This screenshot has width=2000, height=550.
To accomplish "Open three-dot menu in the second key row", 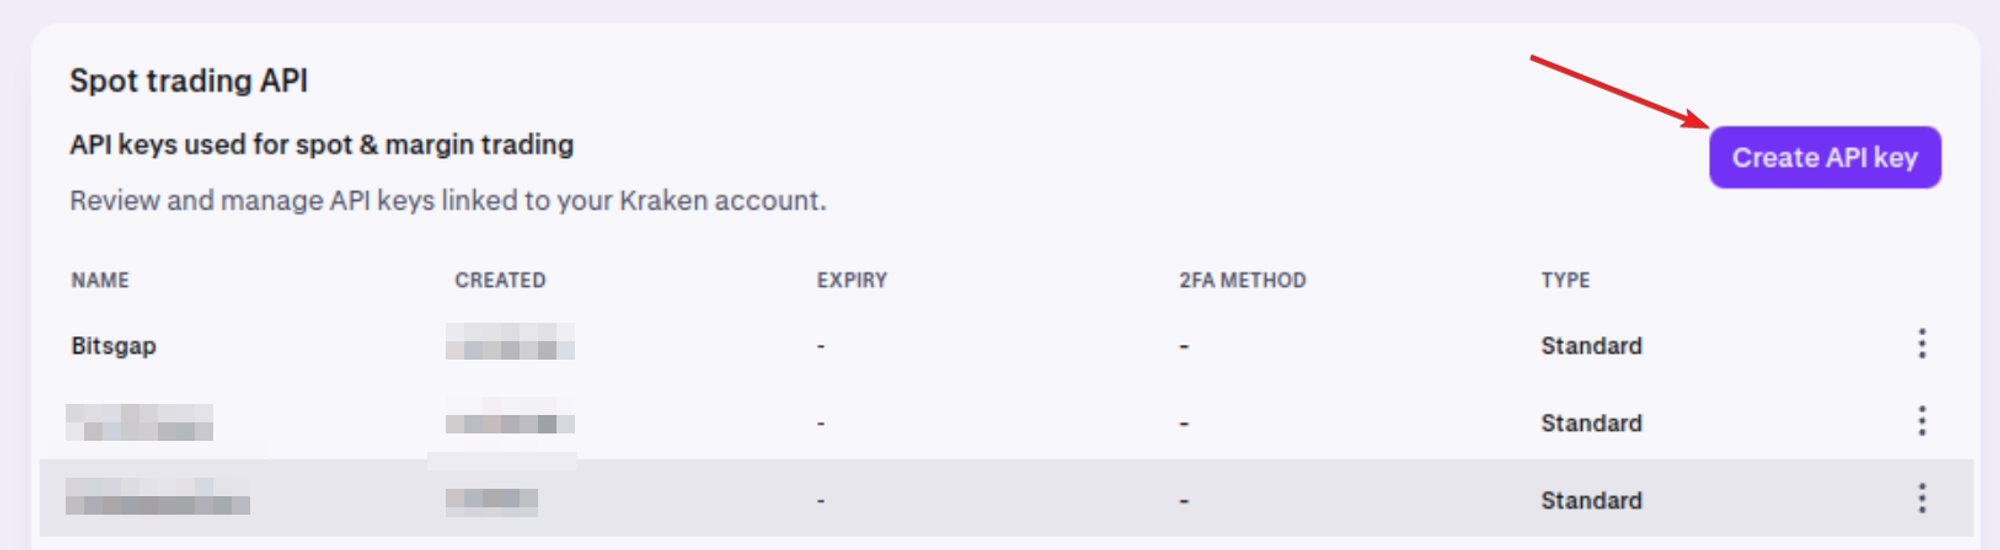I will pyautogui.click(x=1921, y=421).
